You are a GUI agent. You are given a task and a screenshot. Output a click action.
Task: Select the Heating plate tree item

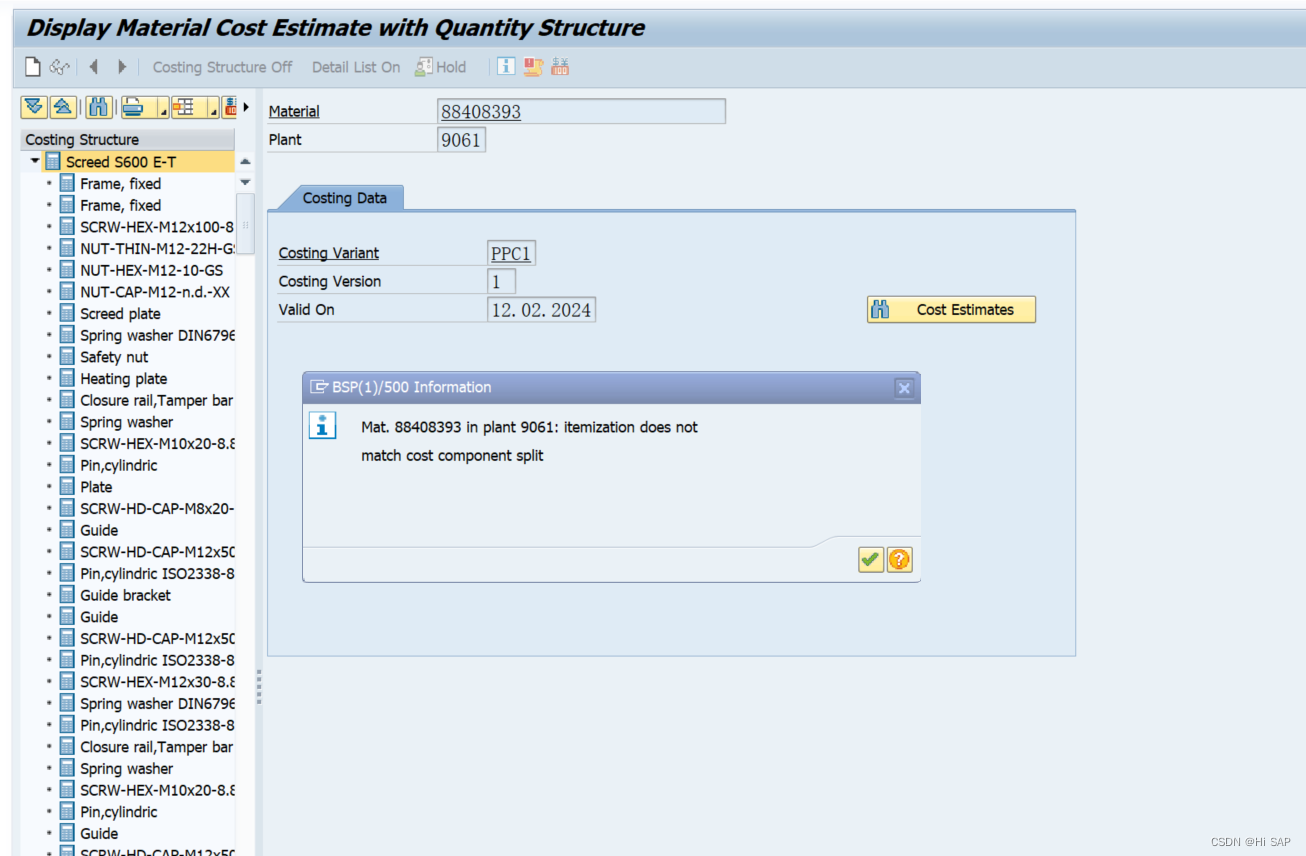click(123, 378)
